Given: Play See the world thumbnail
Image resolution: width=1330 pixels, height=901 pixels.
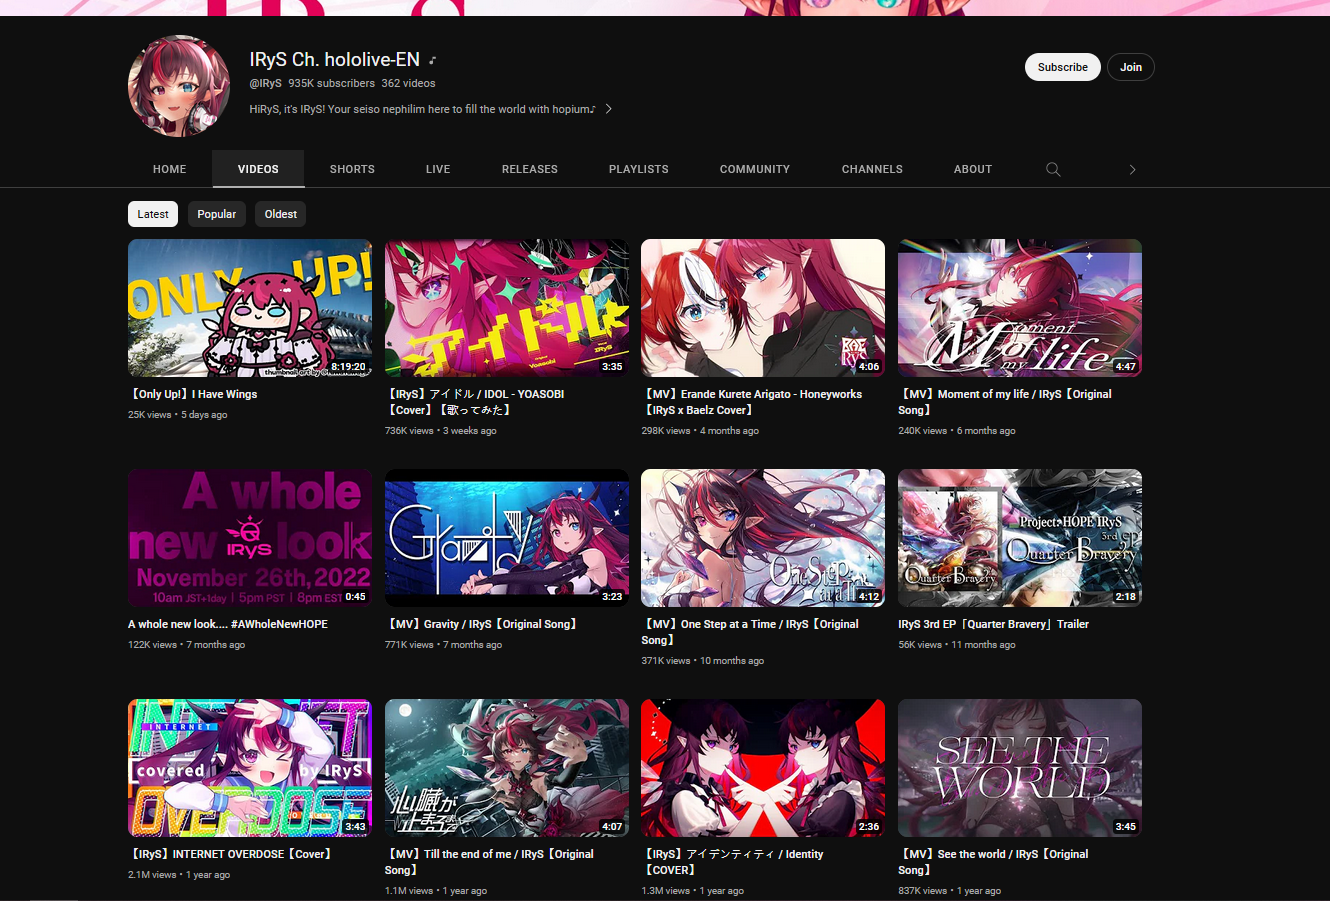Looking at the screenshot, I should click(1020, 768).
